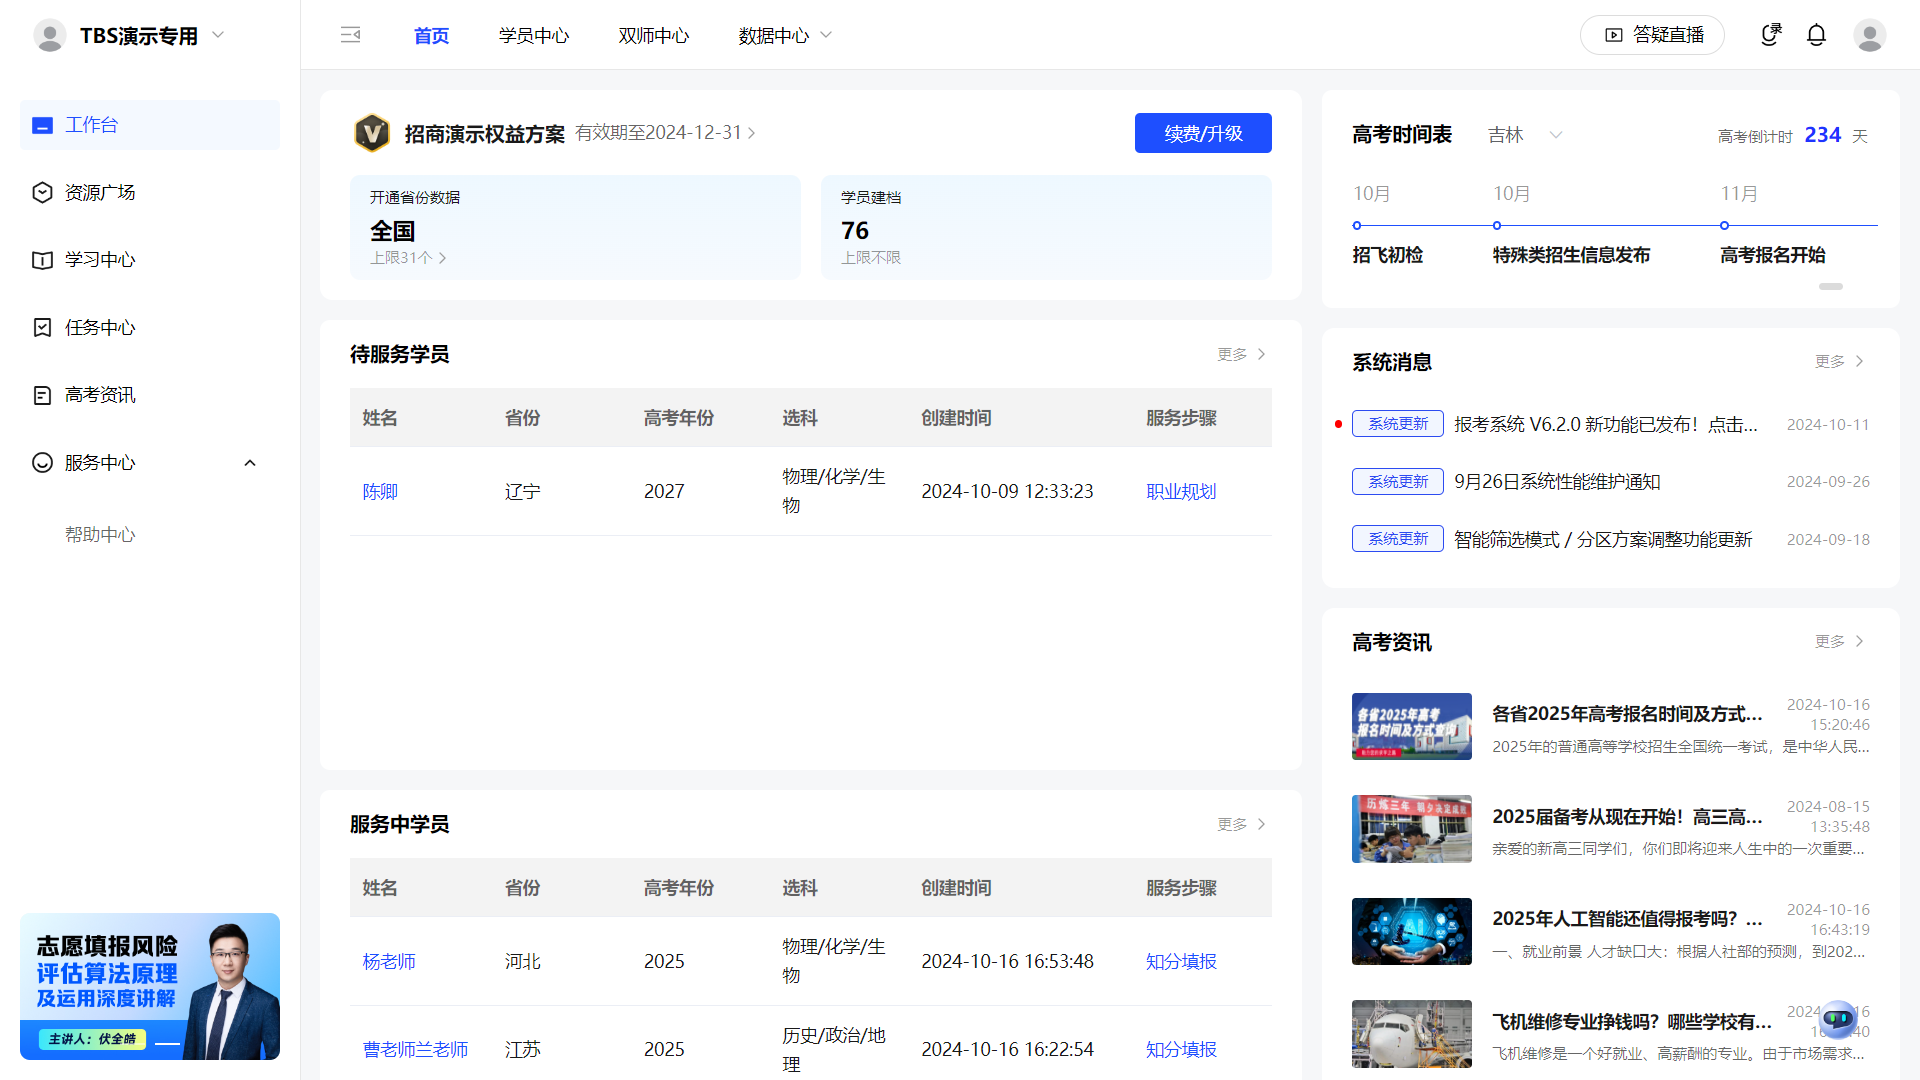Open the 双师中心 tab
1920x1080 pixels.
tap(653, 35)
